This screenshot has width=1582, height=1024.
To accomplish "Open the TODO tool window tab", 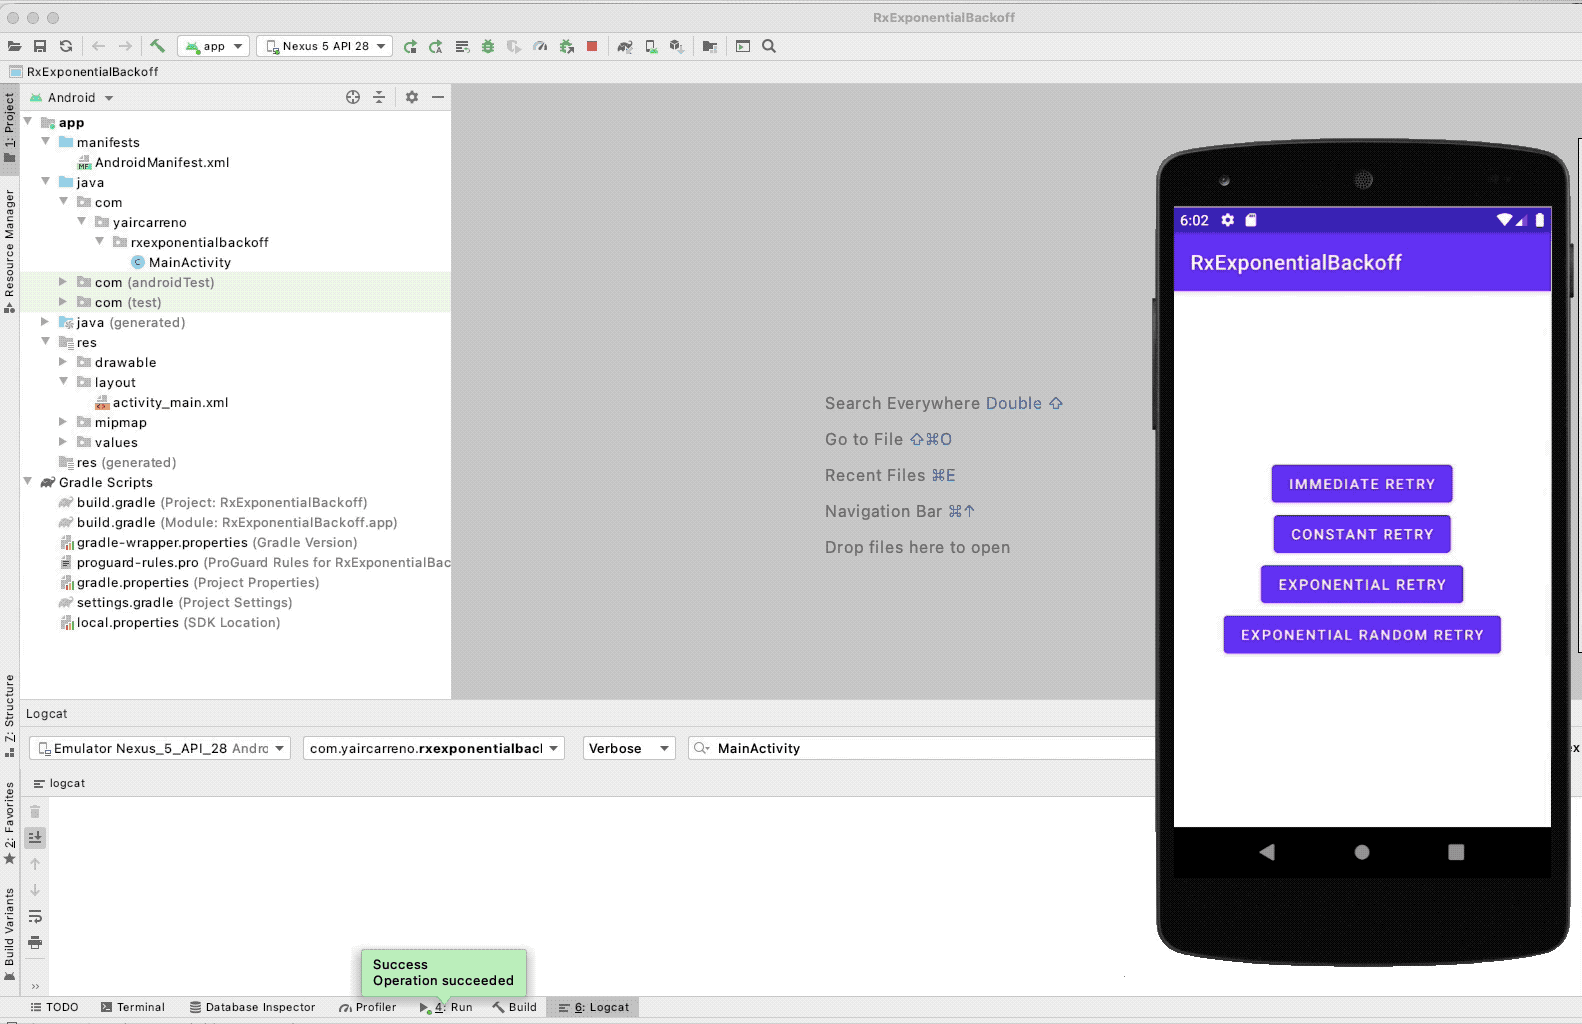I will pyautogui.click(x=54, y=1007).
